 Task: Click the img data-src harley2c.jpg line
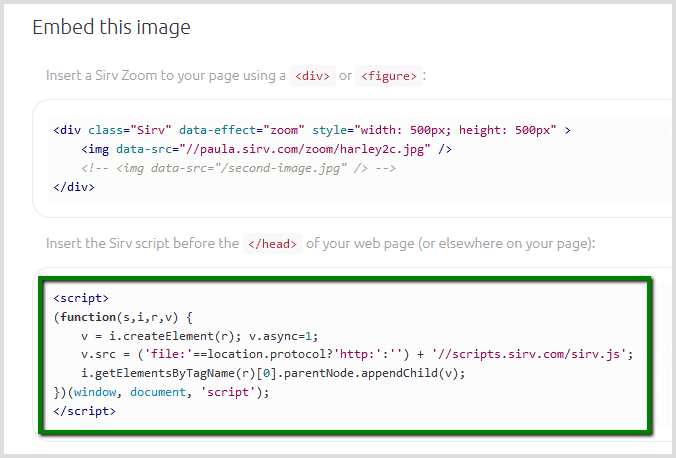[x=266, y=149]
